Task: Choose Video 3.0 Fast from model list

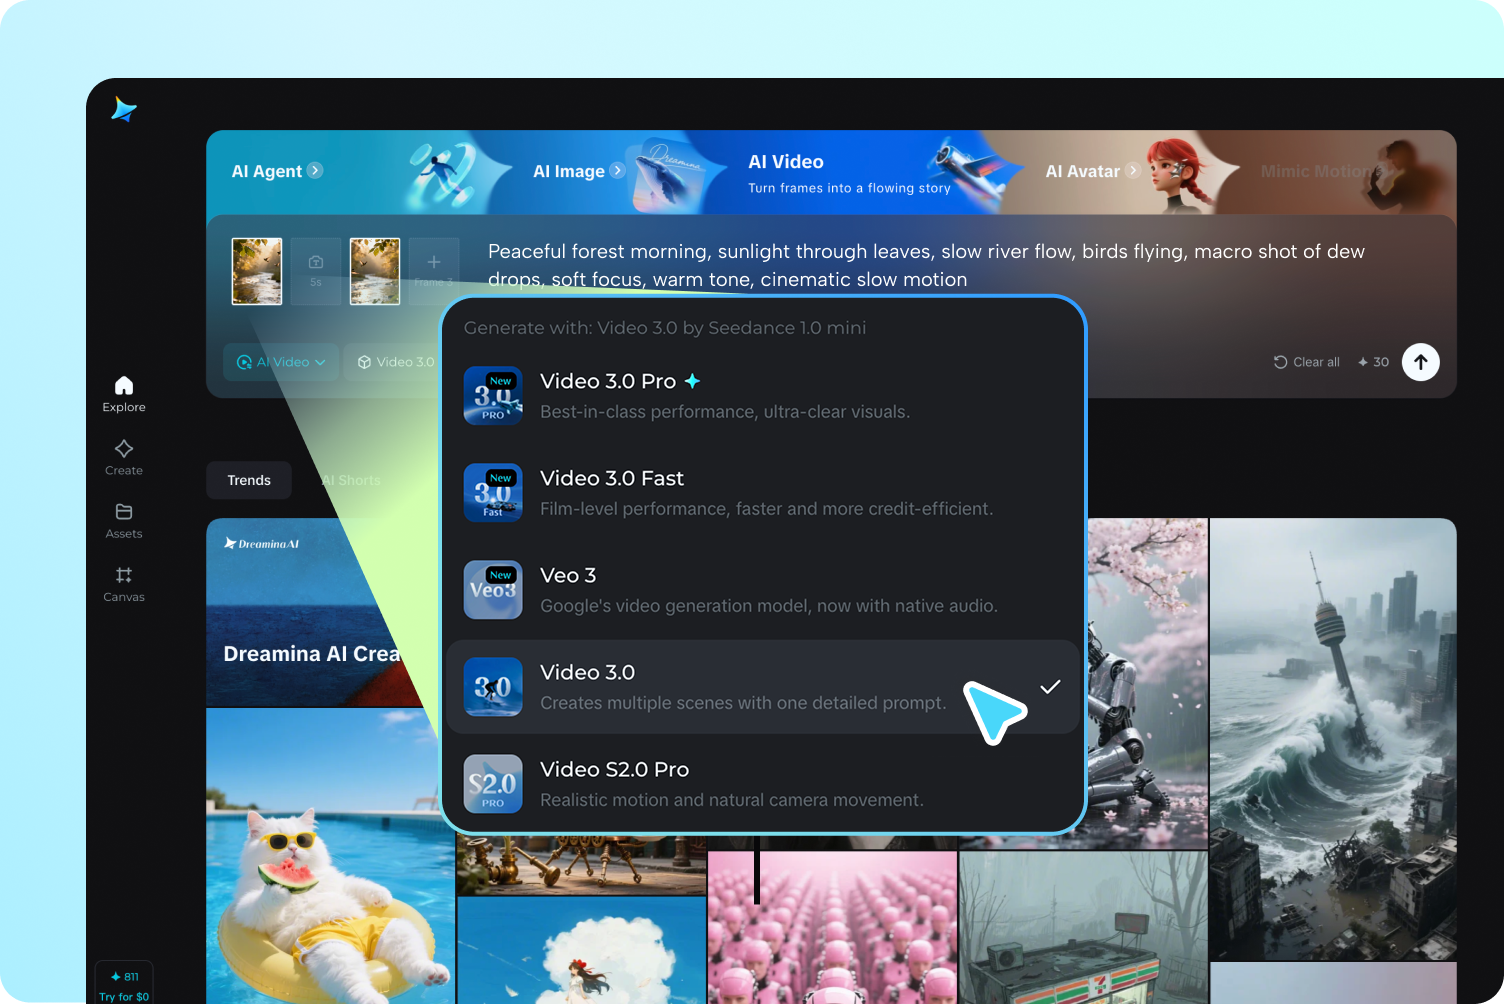Action: click(763, 493)
